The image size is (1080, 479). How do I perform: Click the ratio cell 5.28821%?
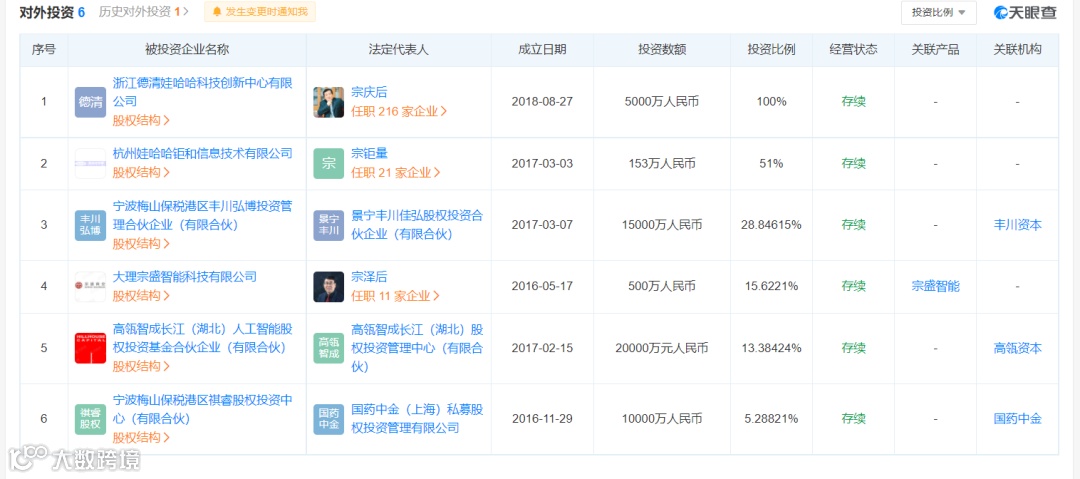pyautogui.click(x=771, y=418)
